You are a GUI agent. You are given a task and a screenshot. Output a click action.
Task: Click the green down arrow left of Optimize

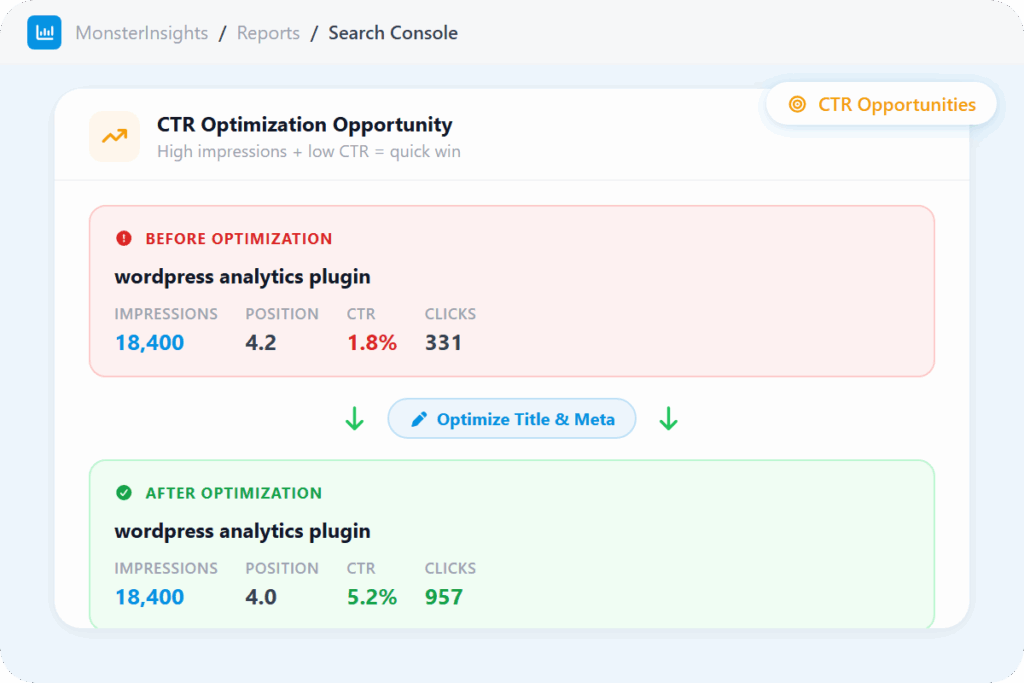(355, 420)
